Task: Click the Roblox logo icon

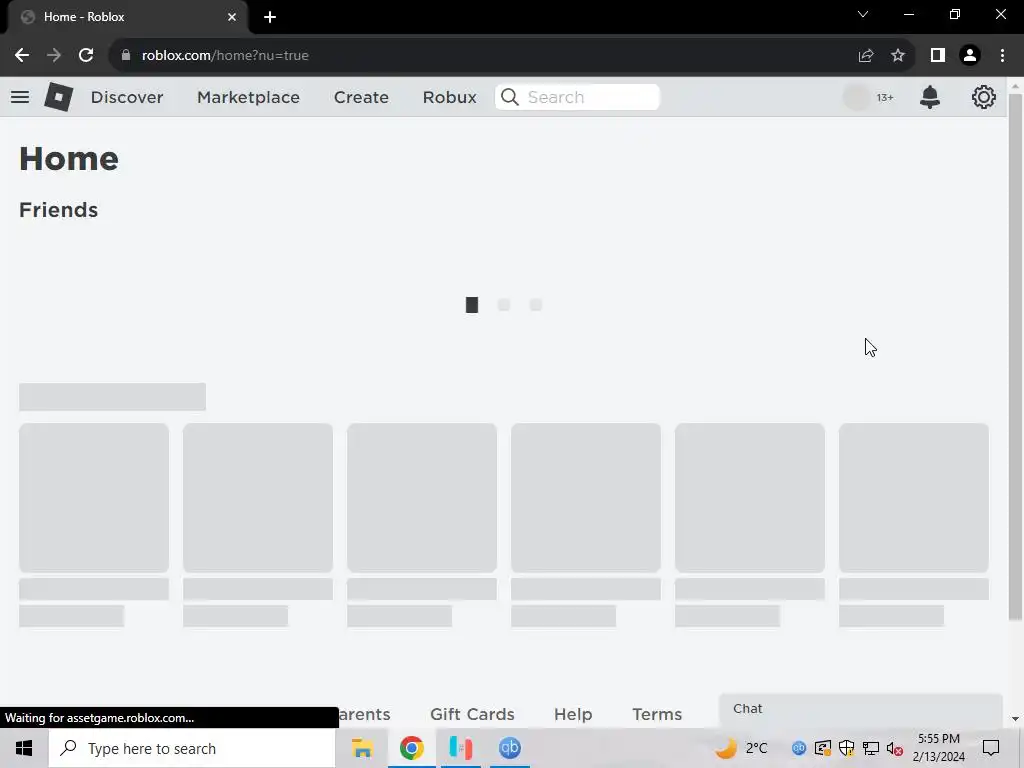Action: coord(59,97)
